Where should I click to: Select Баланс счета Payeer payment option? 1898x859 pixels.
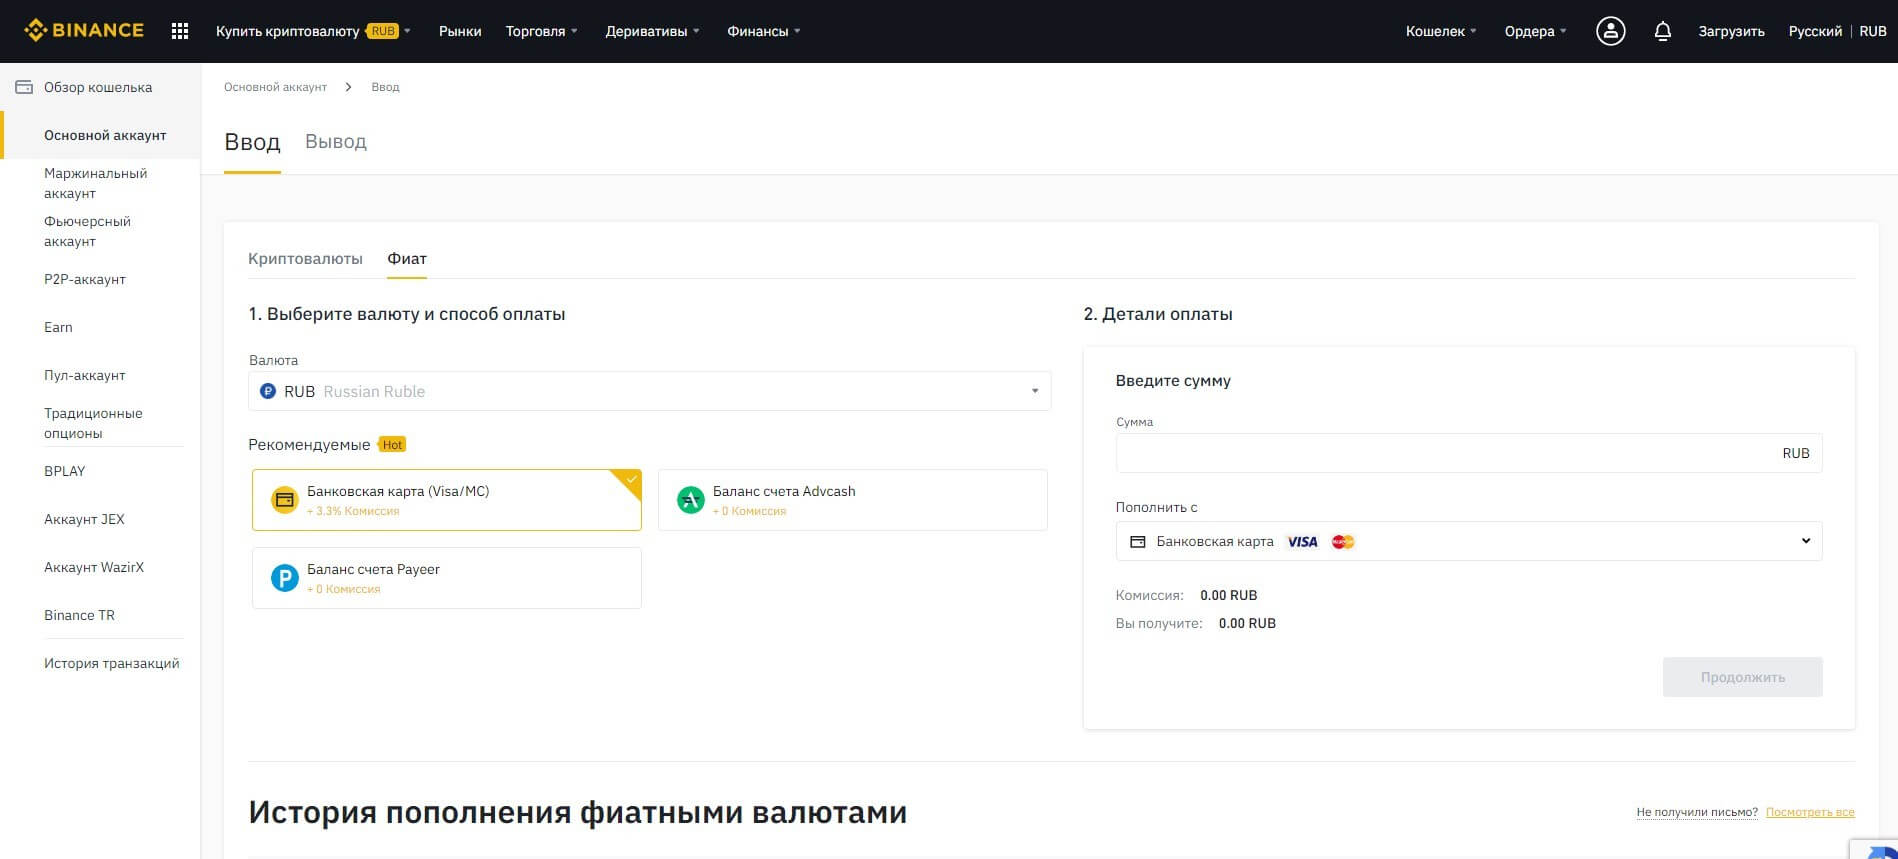pos(446,578)
